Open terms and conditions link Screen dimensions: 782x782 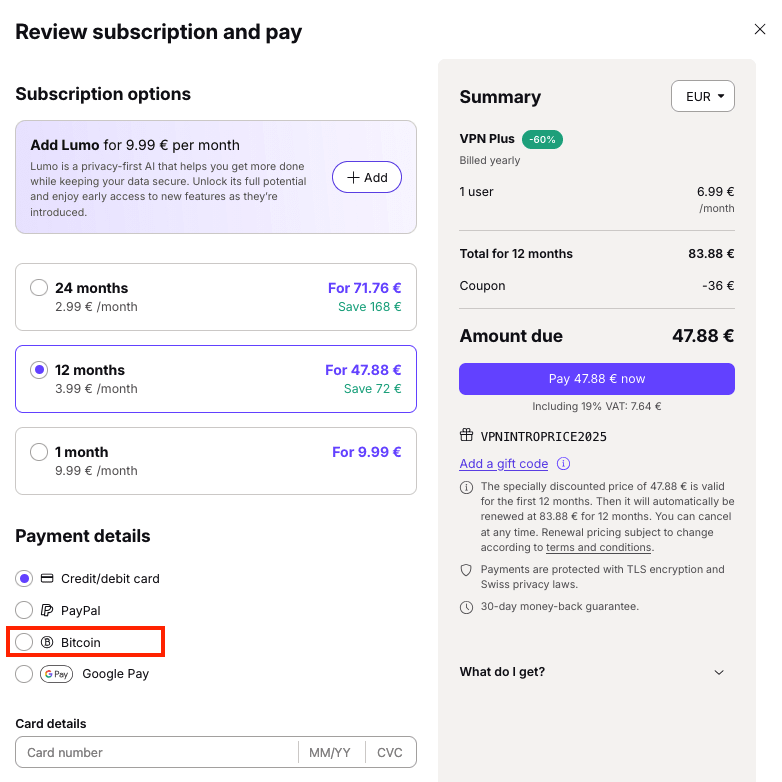pos(598,547)
